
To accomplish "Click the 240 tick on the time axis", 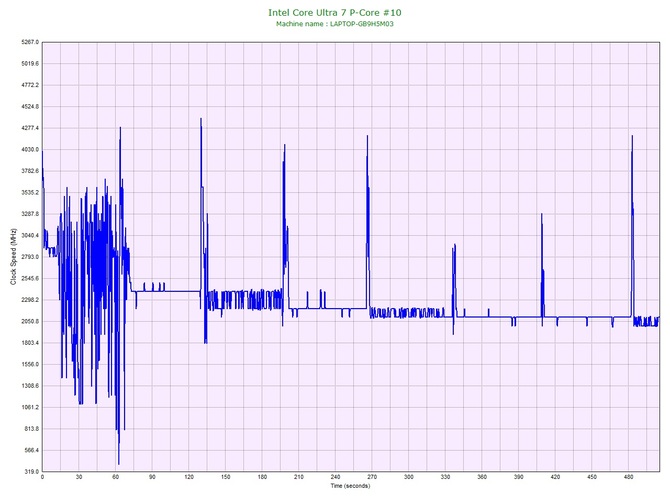I will click(x=335, y=477).
